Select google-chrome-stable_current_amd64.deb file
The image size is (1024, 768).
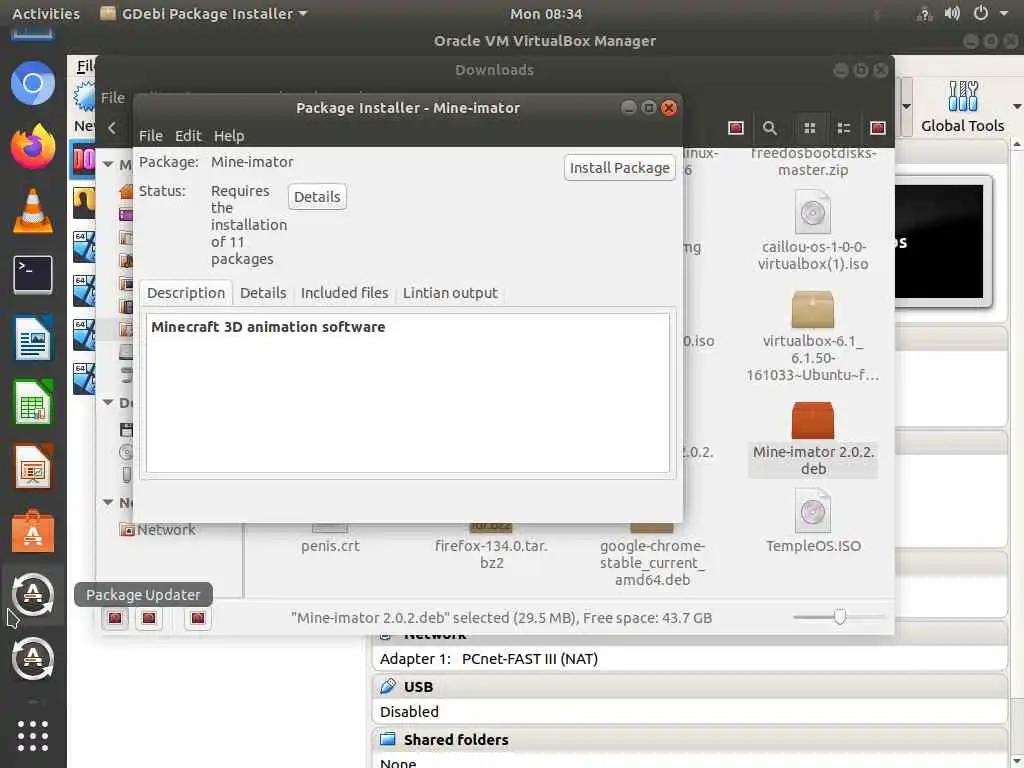pyautogui.click(x=652, y=554)
